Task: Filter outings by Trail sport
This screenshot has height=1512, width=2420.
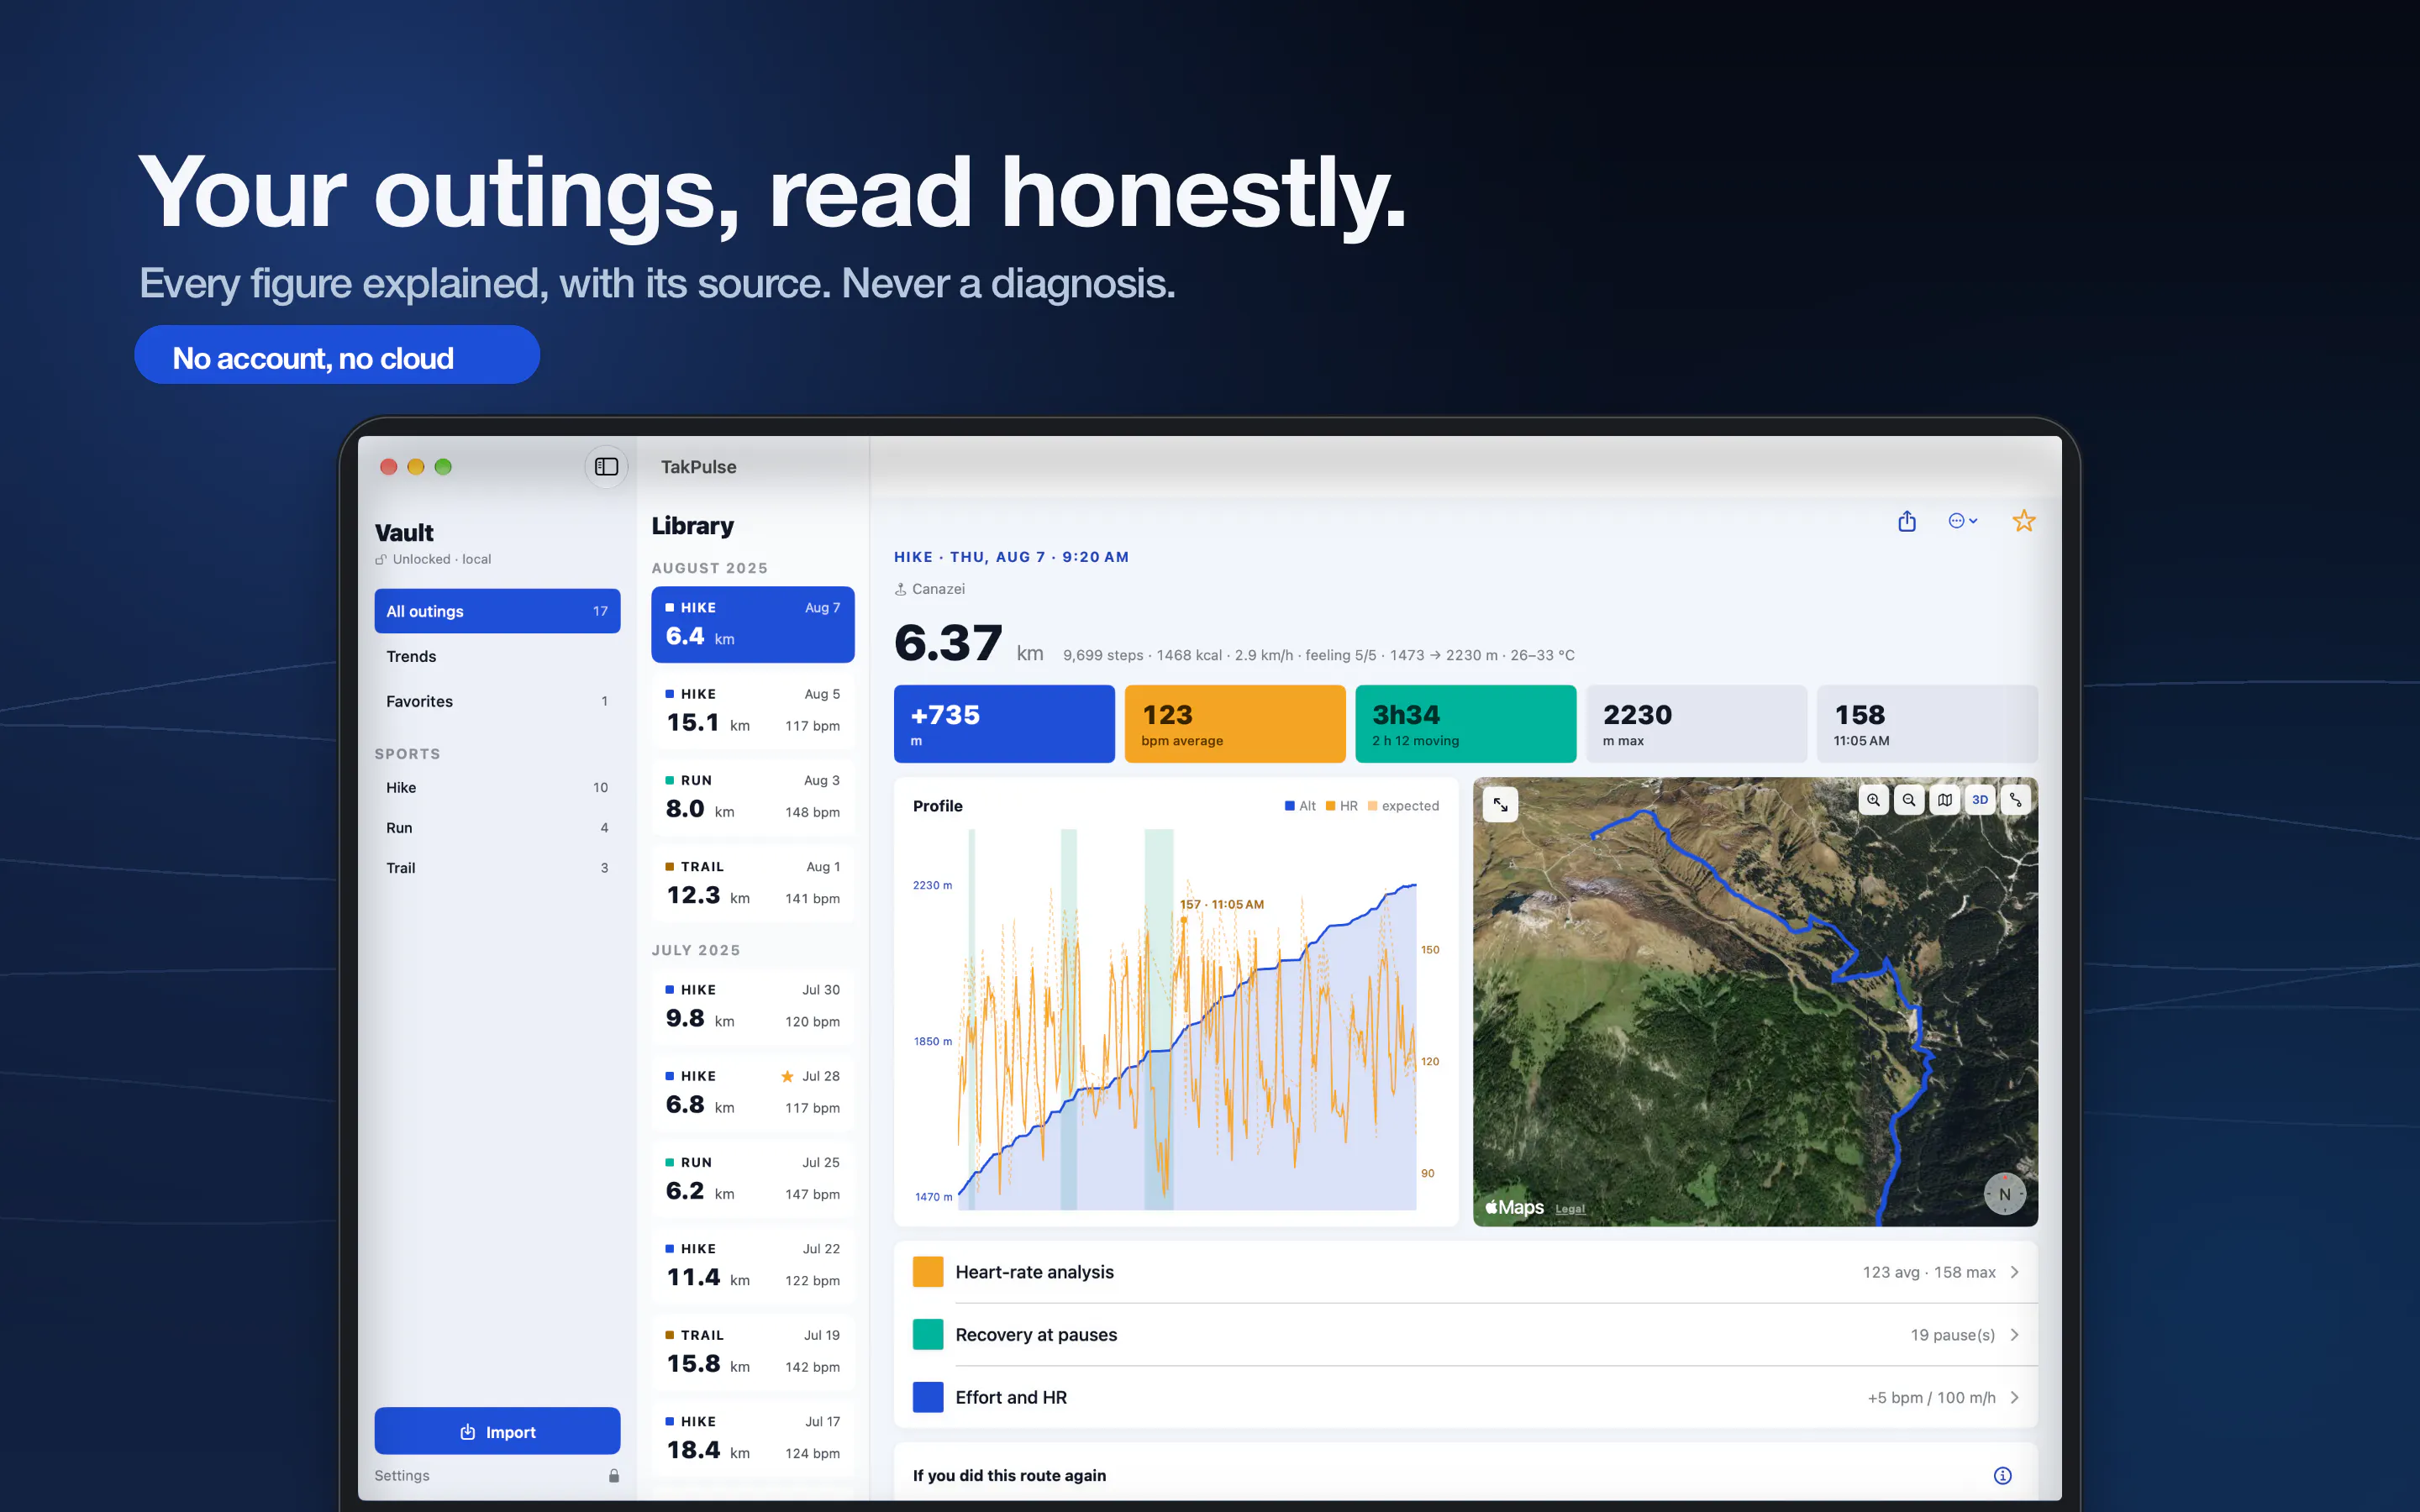Action: click(x=497, y=867)
